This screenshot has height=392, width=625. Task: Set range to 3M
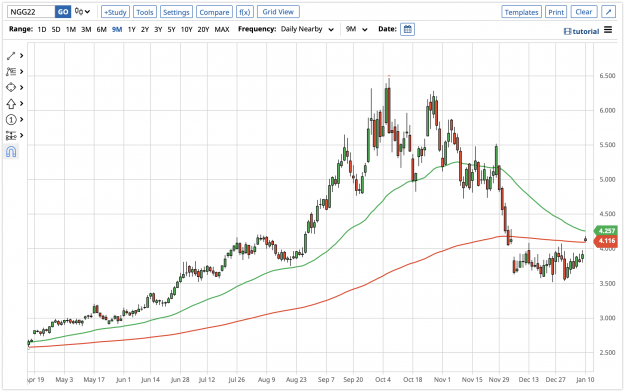(x=86, y=29)
